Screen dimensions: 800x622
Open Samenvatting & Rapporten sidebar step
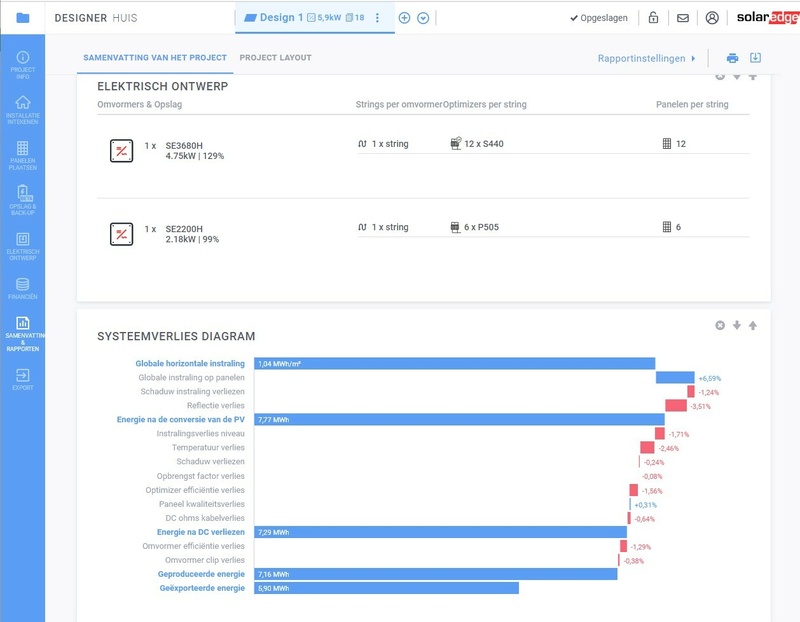[x=22, y=334]
